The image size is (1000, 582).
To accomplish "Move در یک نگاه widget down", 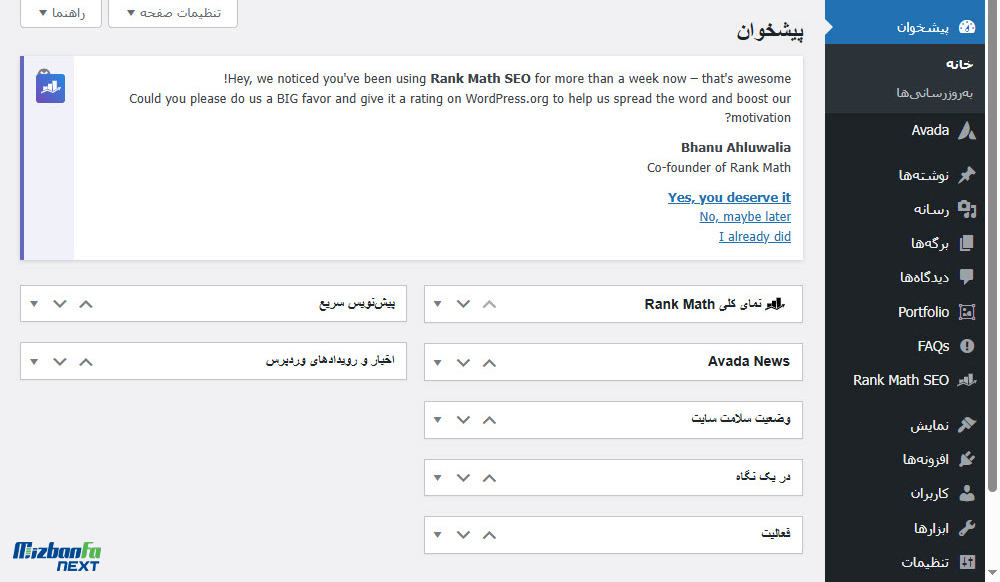I will (x=464, y=477).
